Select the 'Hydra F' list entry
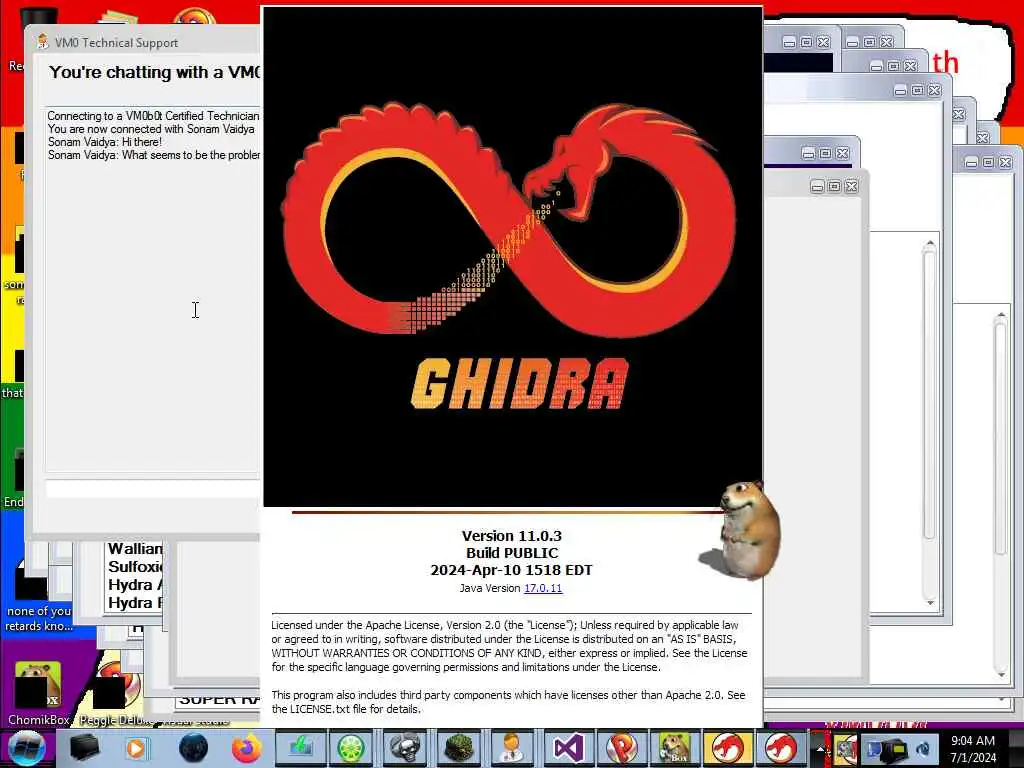Viewport: 1024px width, 768px height. (x=135, y=602)
